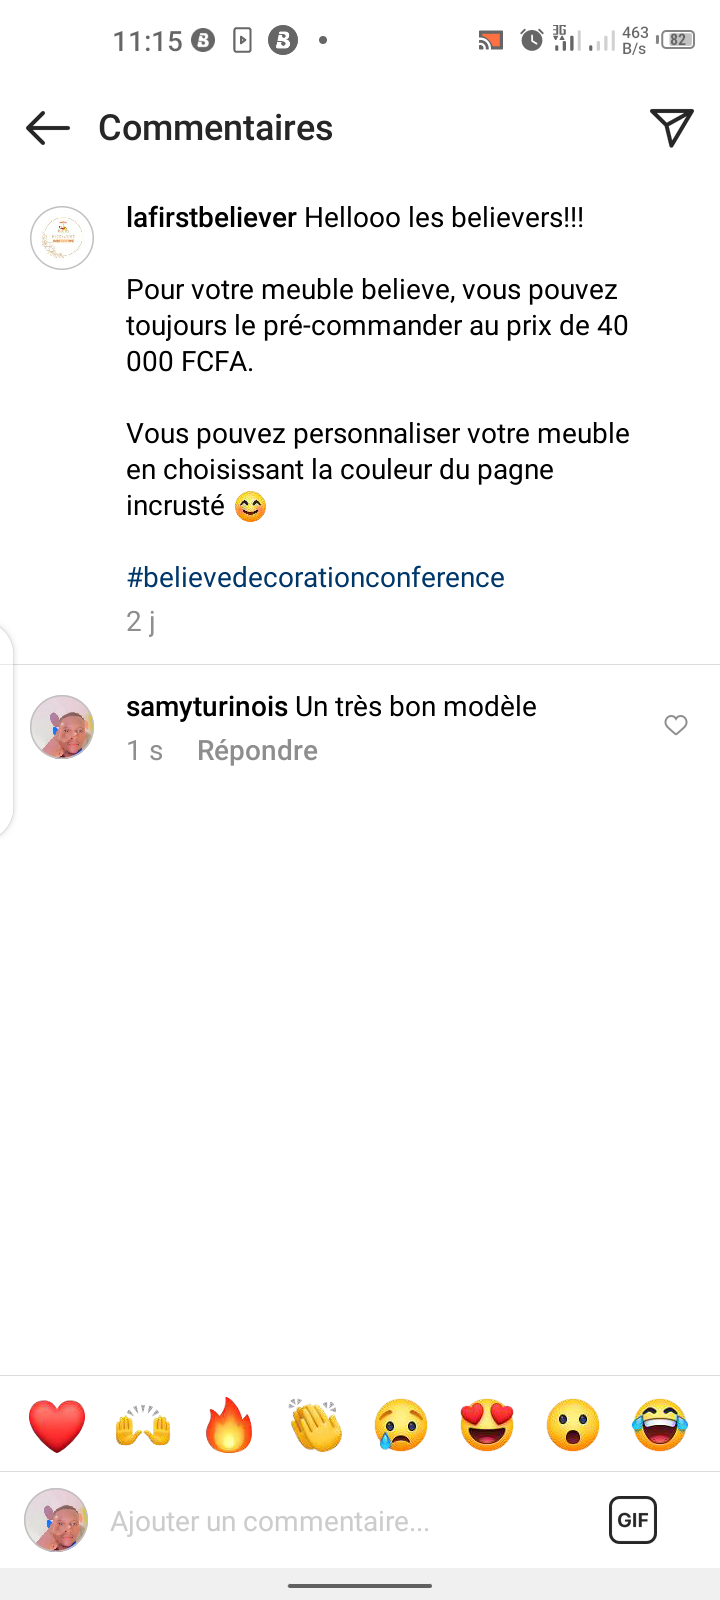This screenshot has height=1600, width=720.
Task: Choose the heart-eyes emoji reaction
Action: point(487,1425)
